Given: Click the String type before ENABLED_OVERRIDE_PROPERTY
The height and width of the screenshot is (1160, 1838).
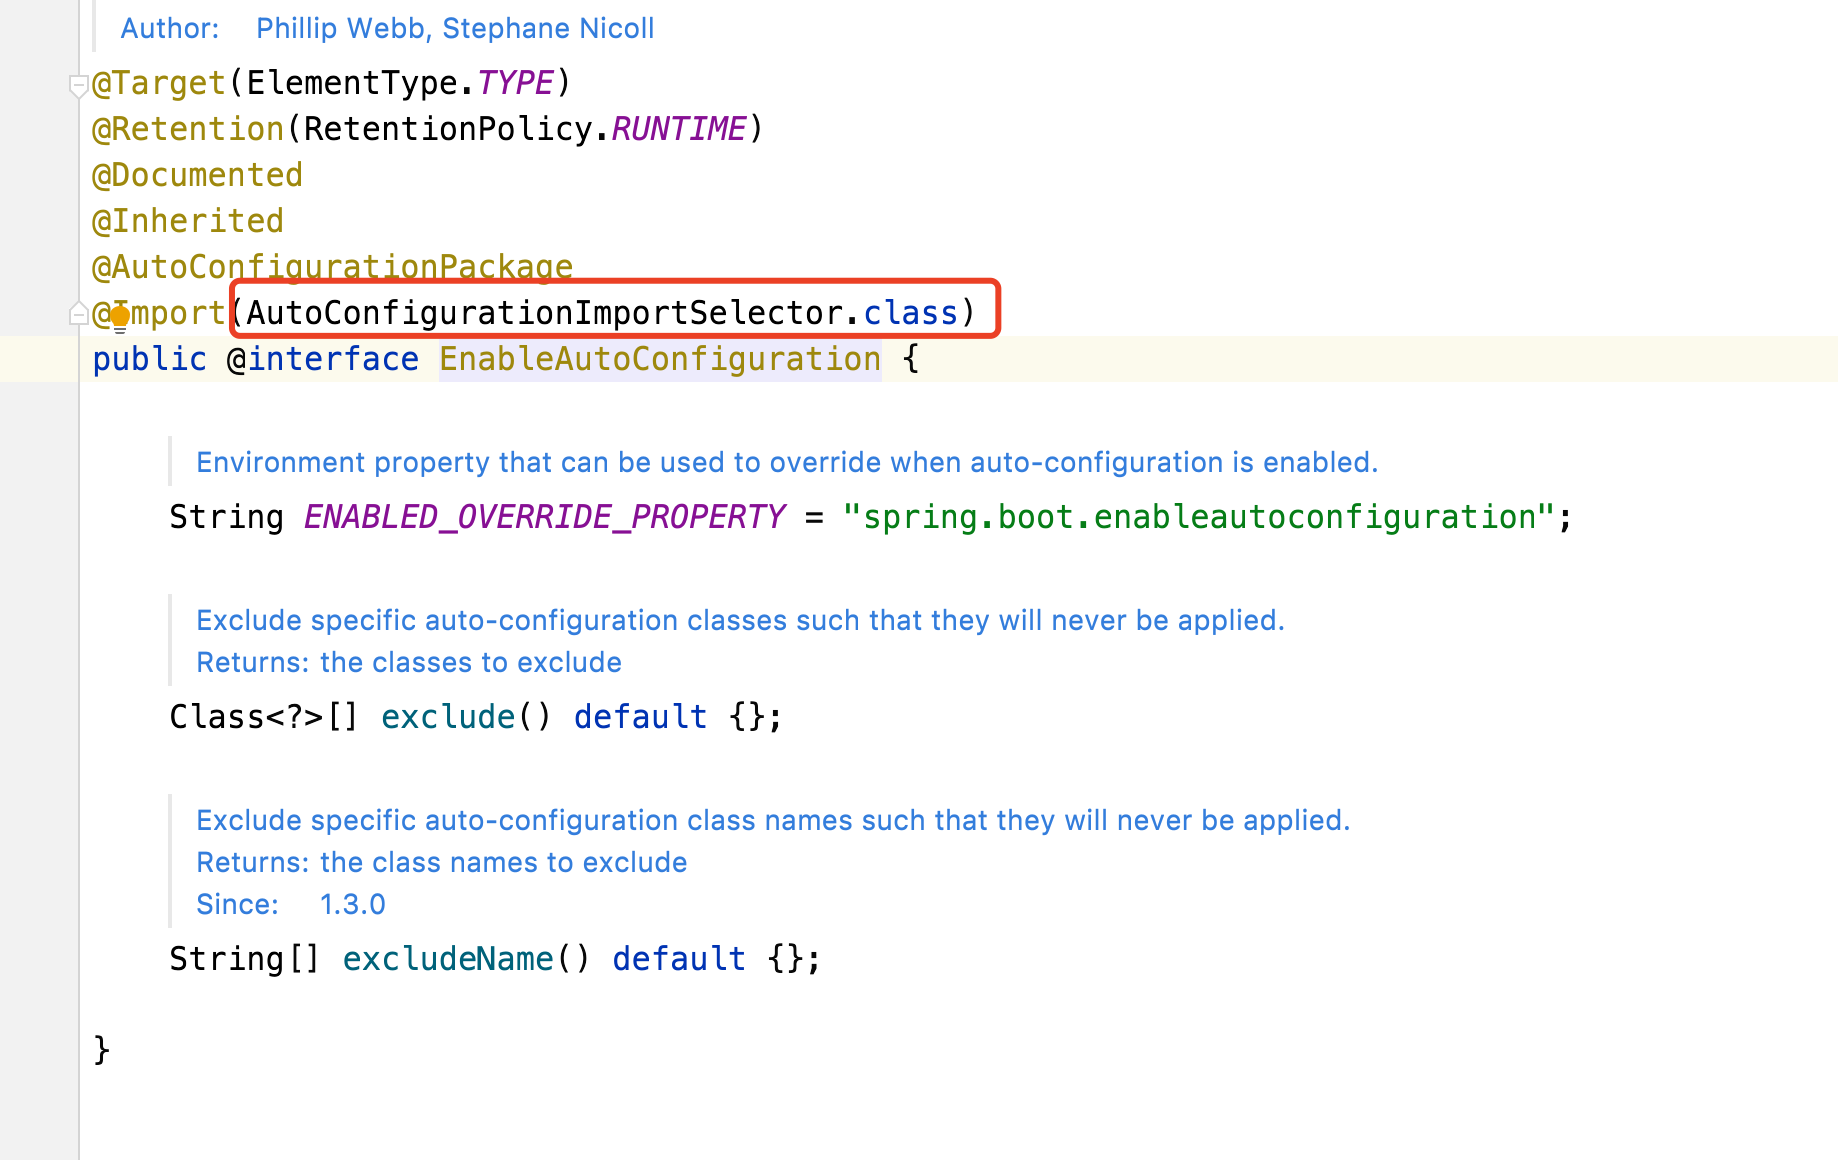Looking at the screenshot, I should point(226,517).
